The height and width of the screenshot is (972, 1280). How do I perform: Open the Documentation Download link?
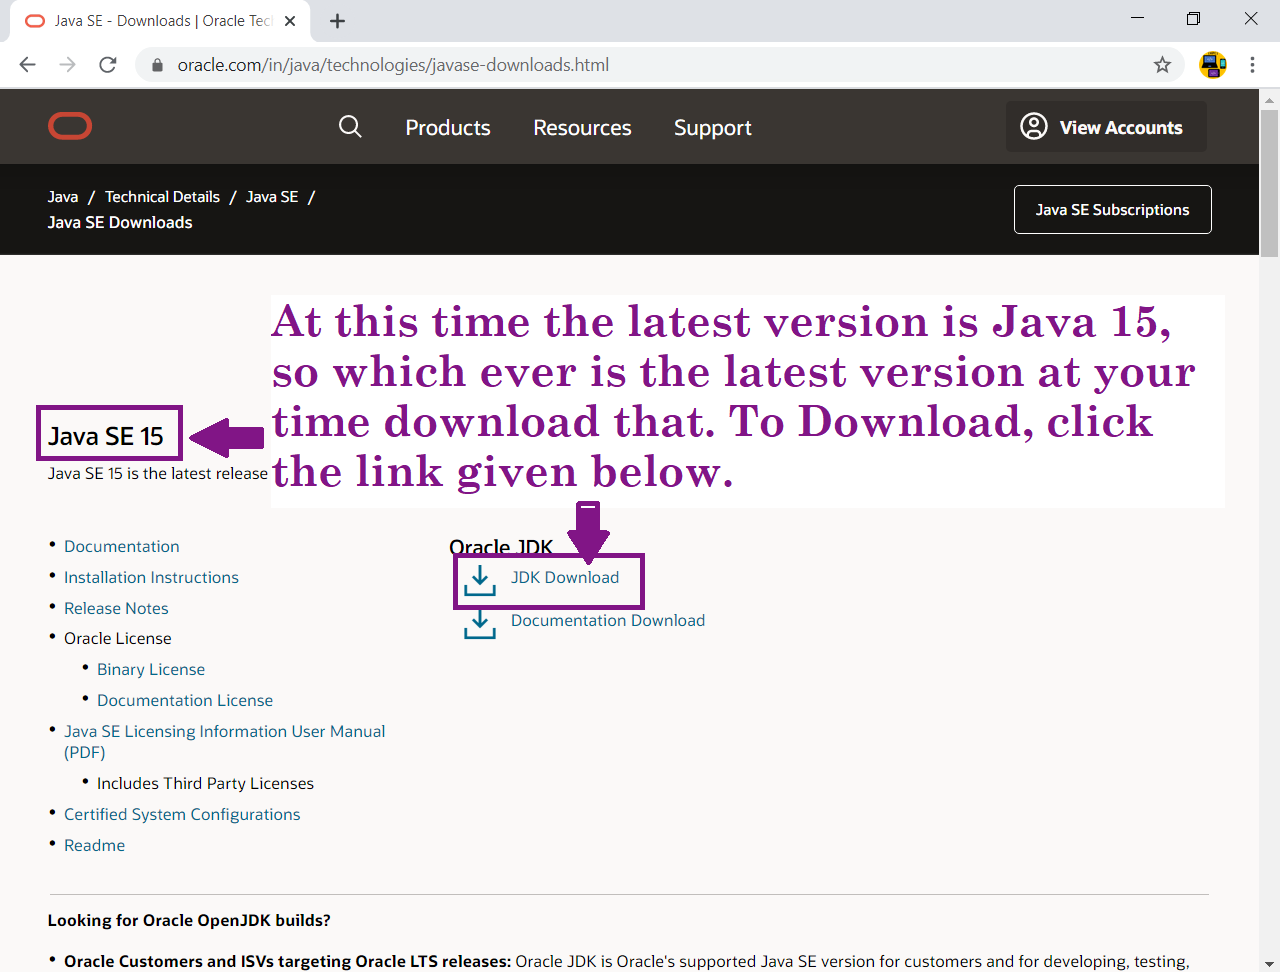pyautogui.click(x=608, y=620)
